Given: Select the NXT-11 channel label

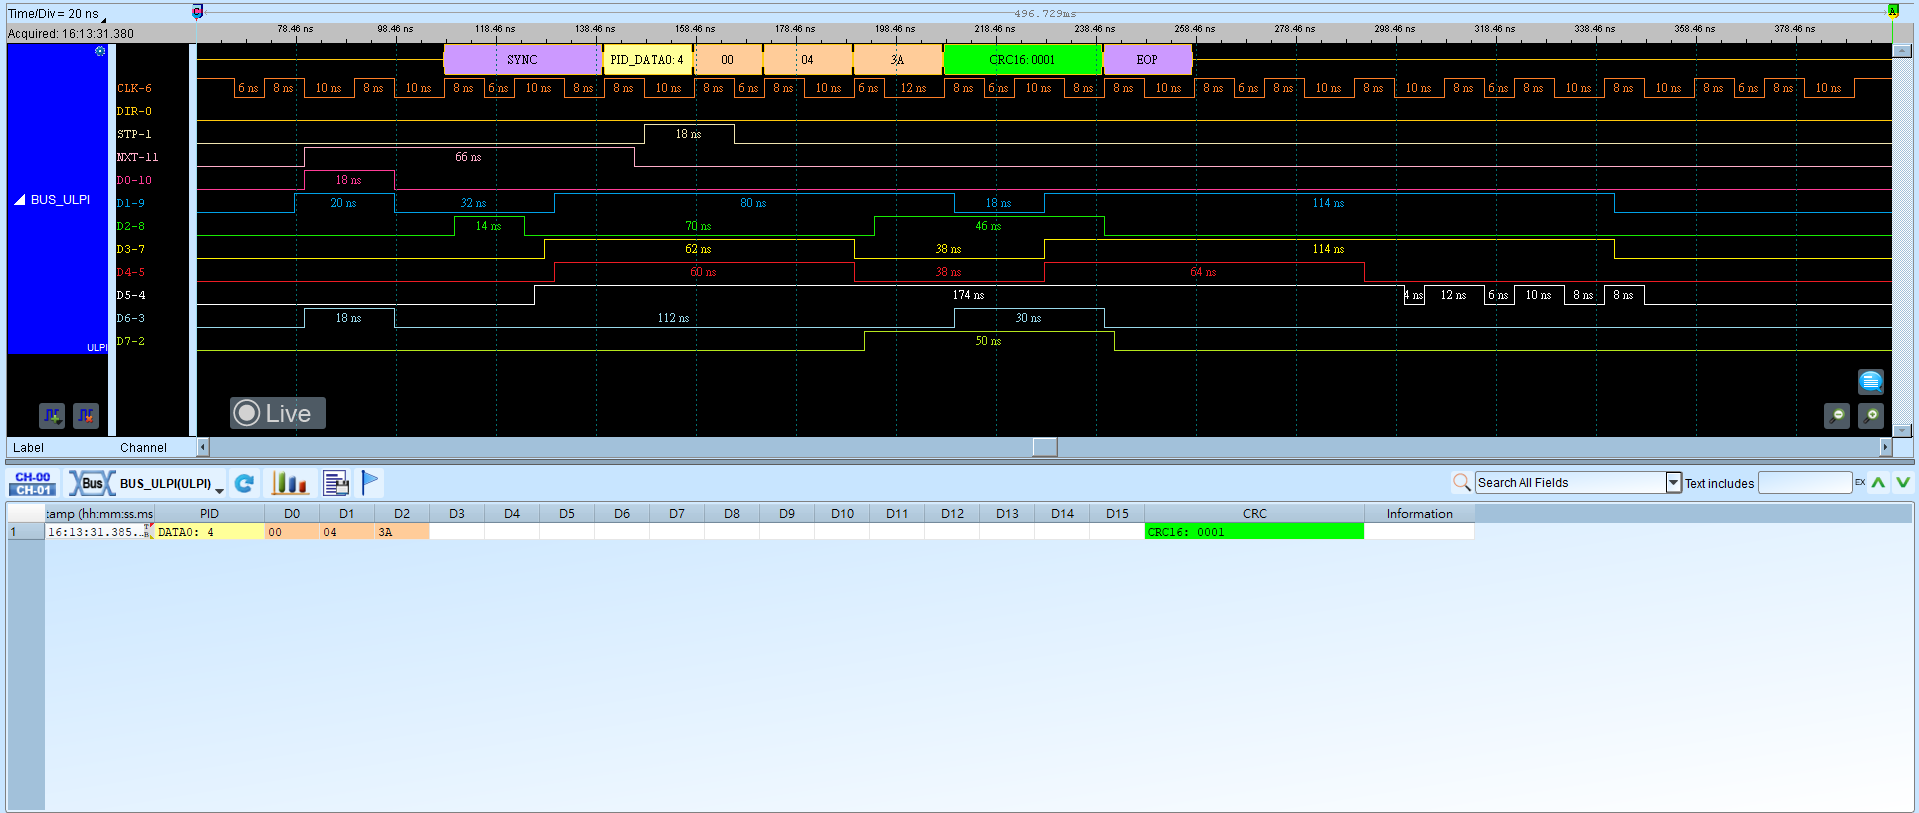Looking at the screenshot, I should point(137,157).
